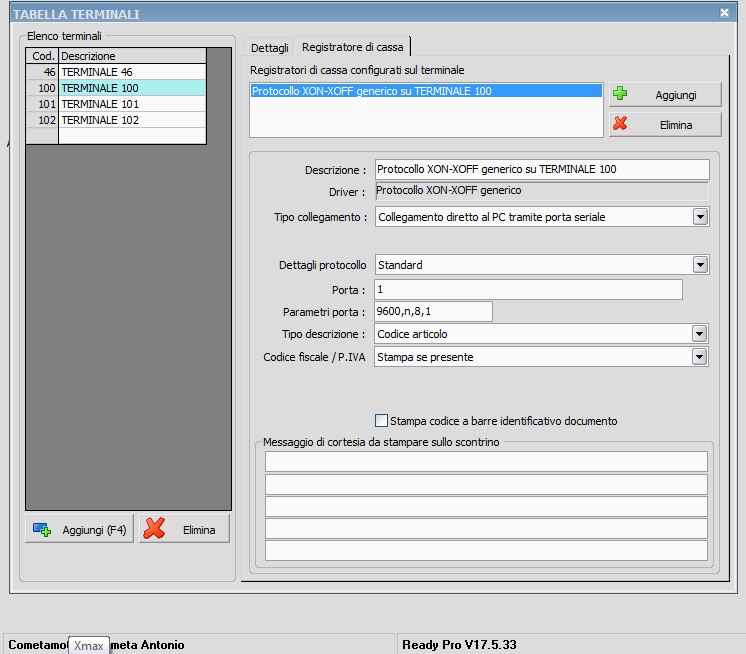This screenshot has width=746, height=654.
Task: Click the Parametri porta field
Action: (x=433, y=311)
